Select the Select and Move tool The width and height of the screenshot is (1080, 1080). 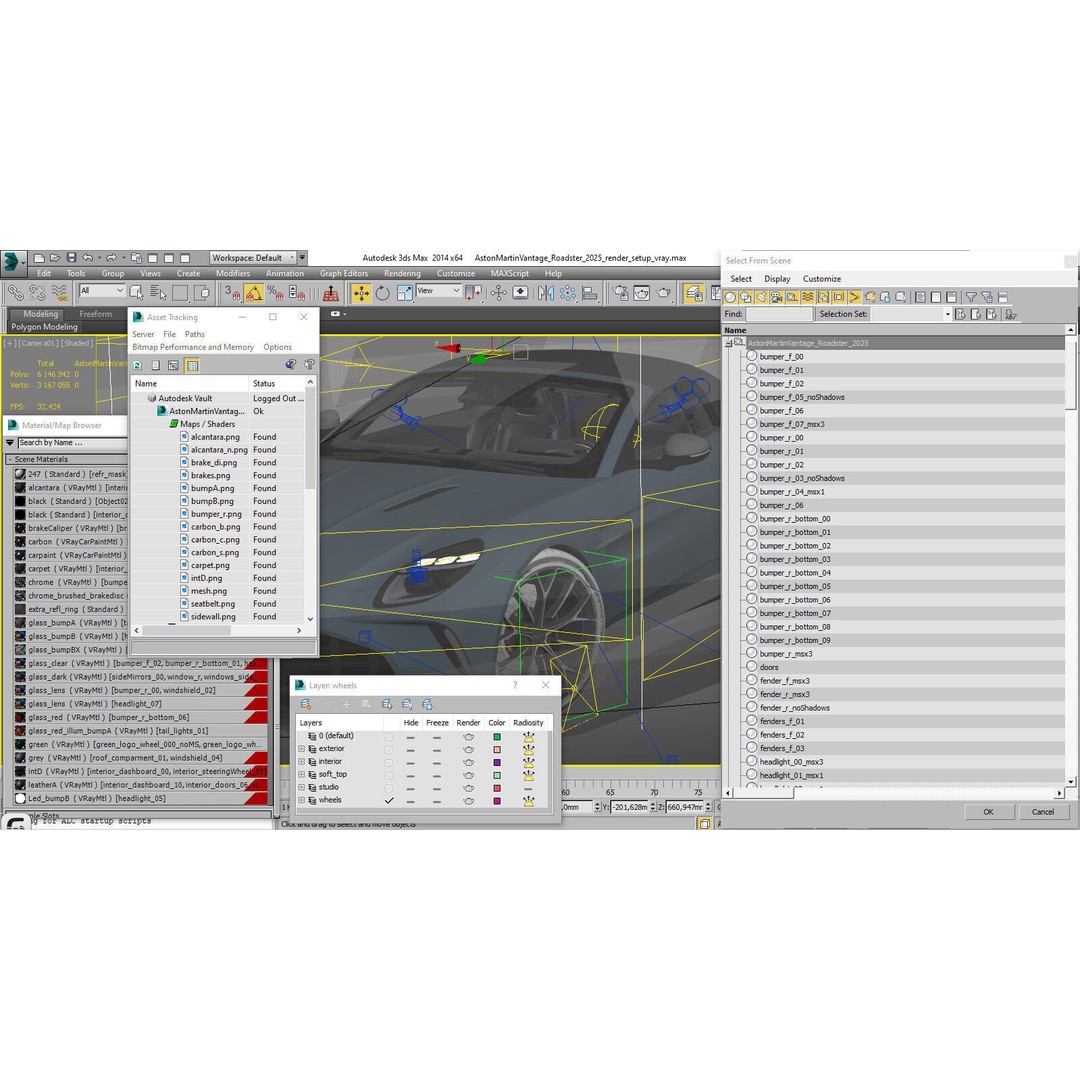pos(361,293)
